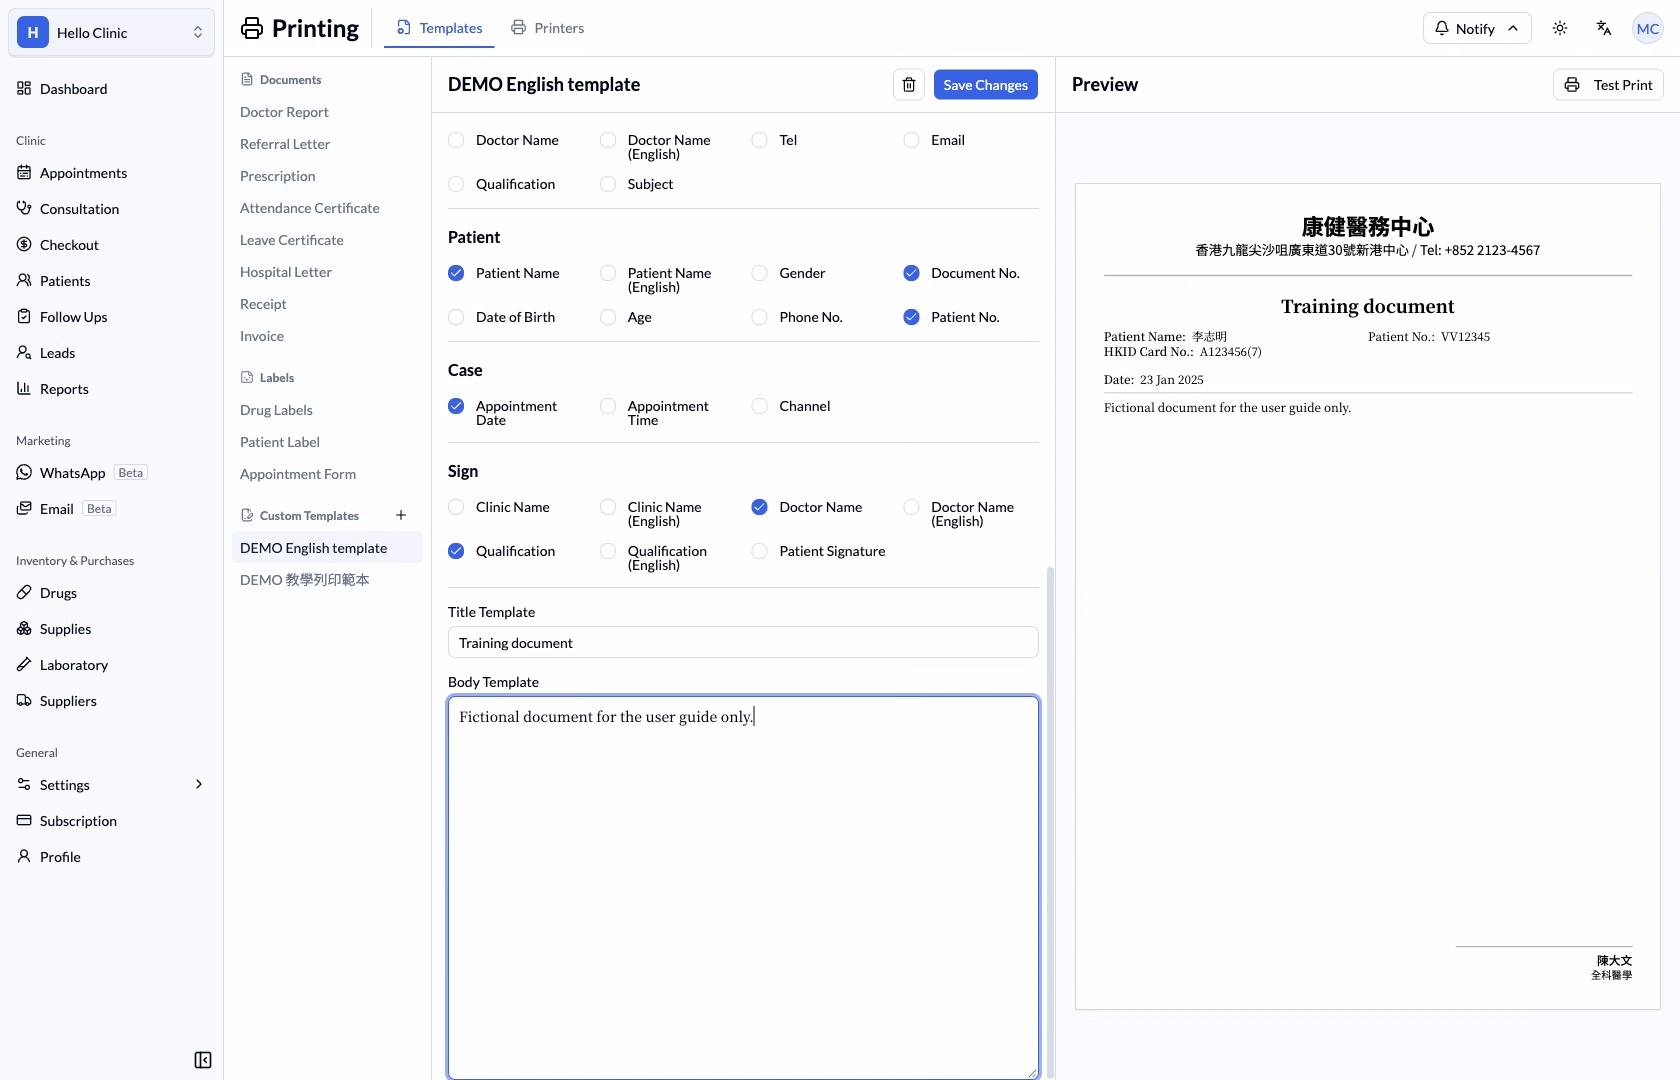
Task: Click the Suppliers truck icon
Action: coord(24,700)
